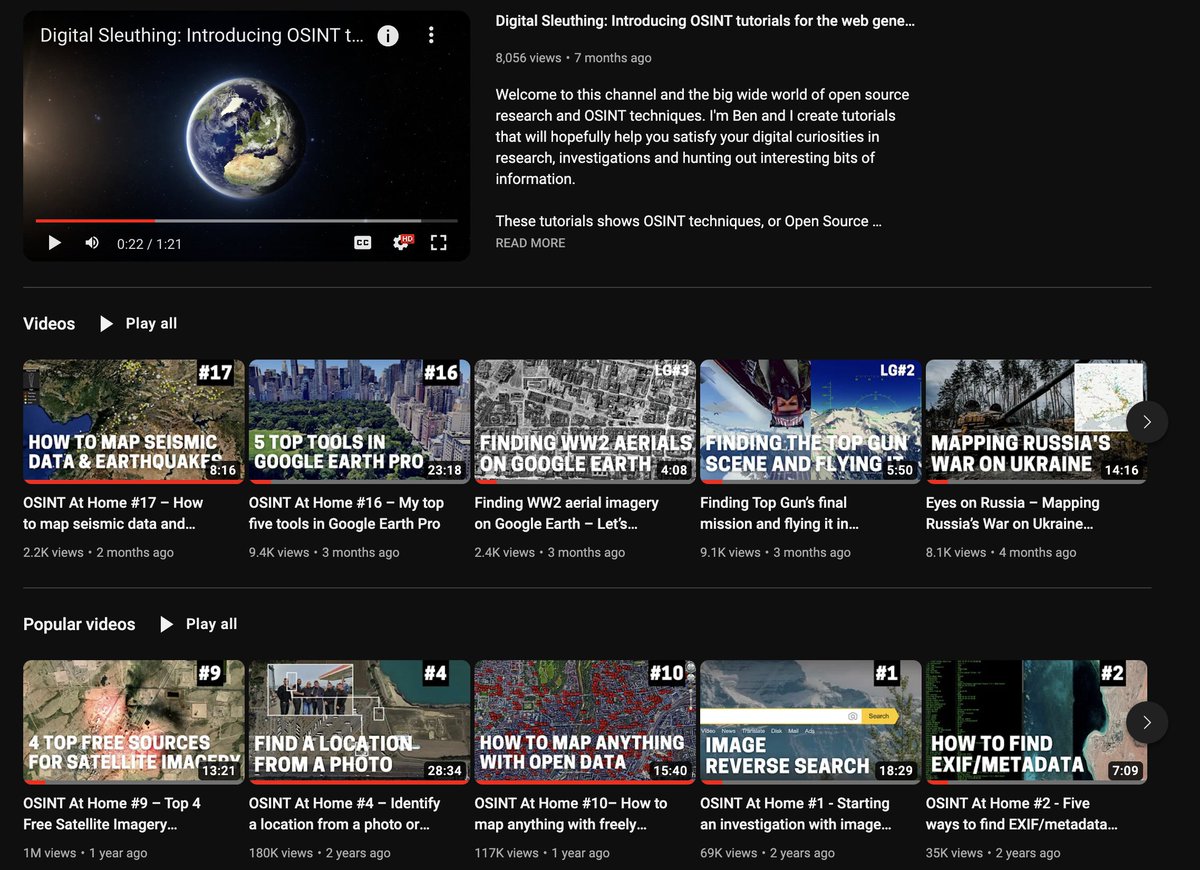
Task: Click the OSINT At Home #17 video title
Action: tap(113, 513)
